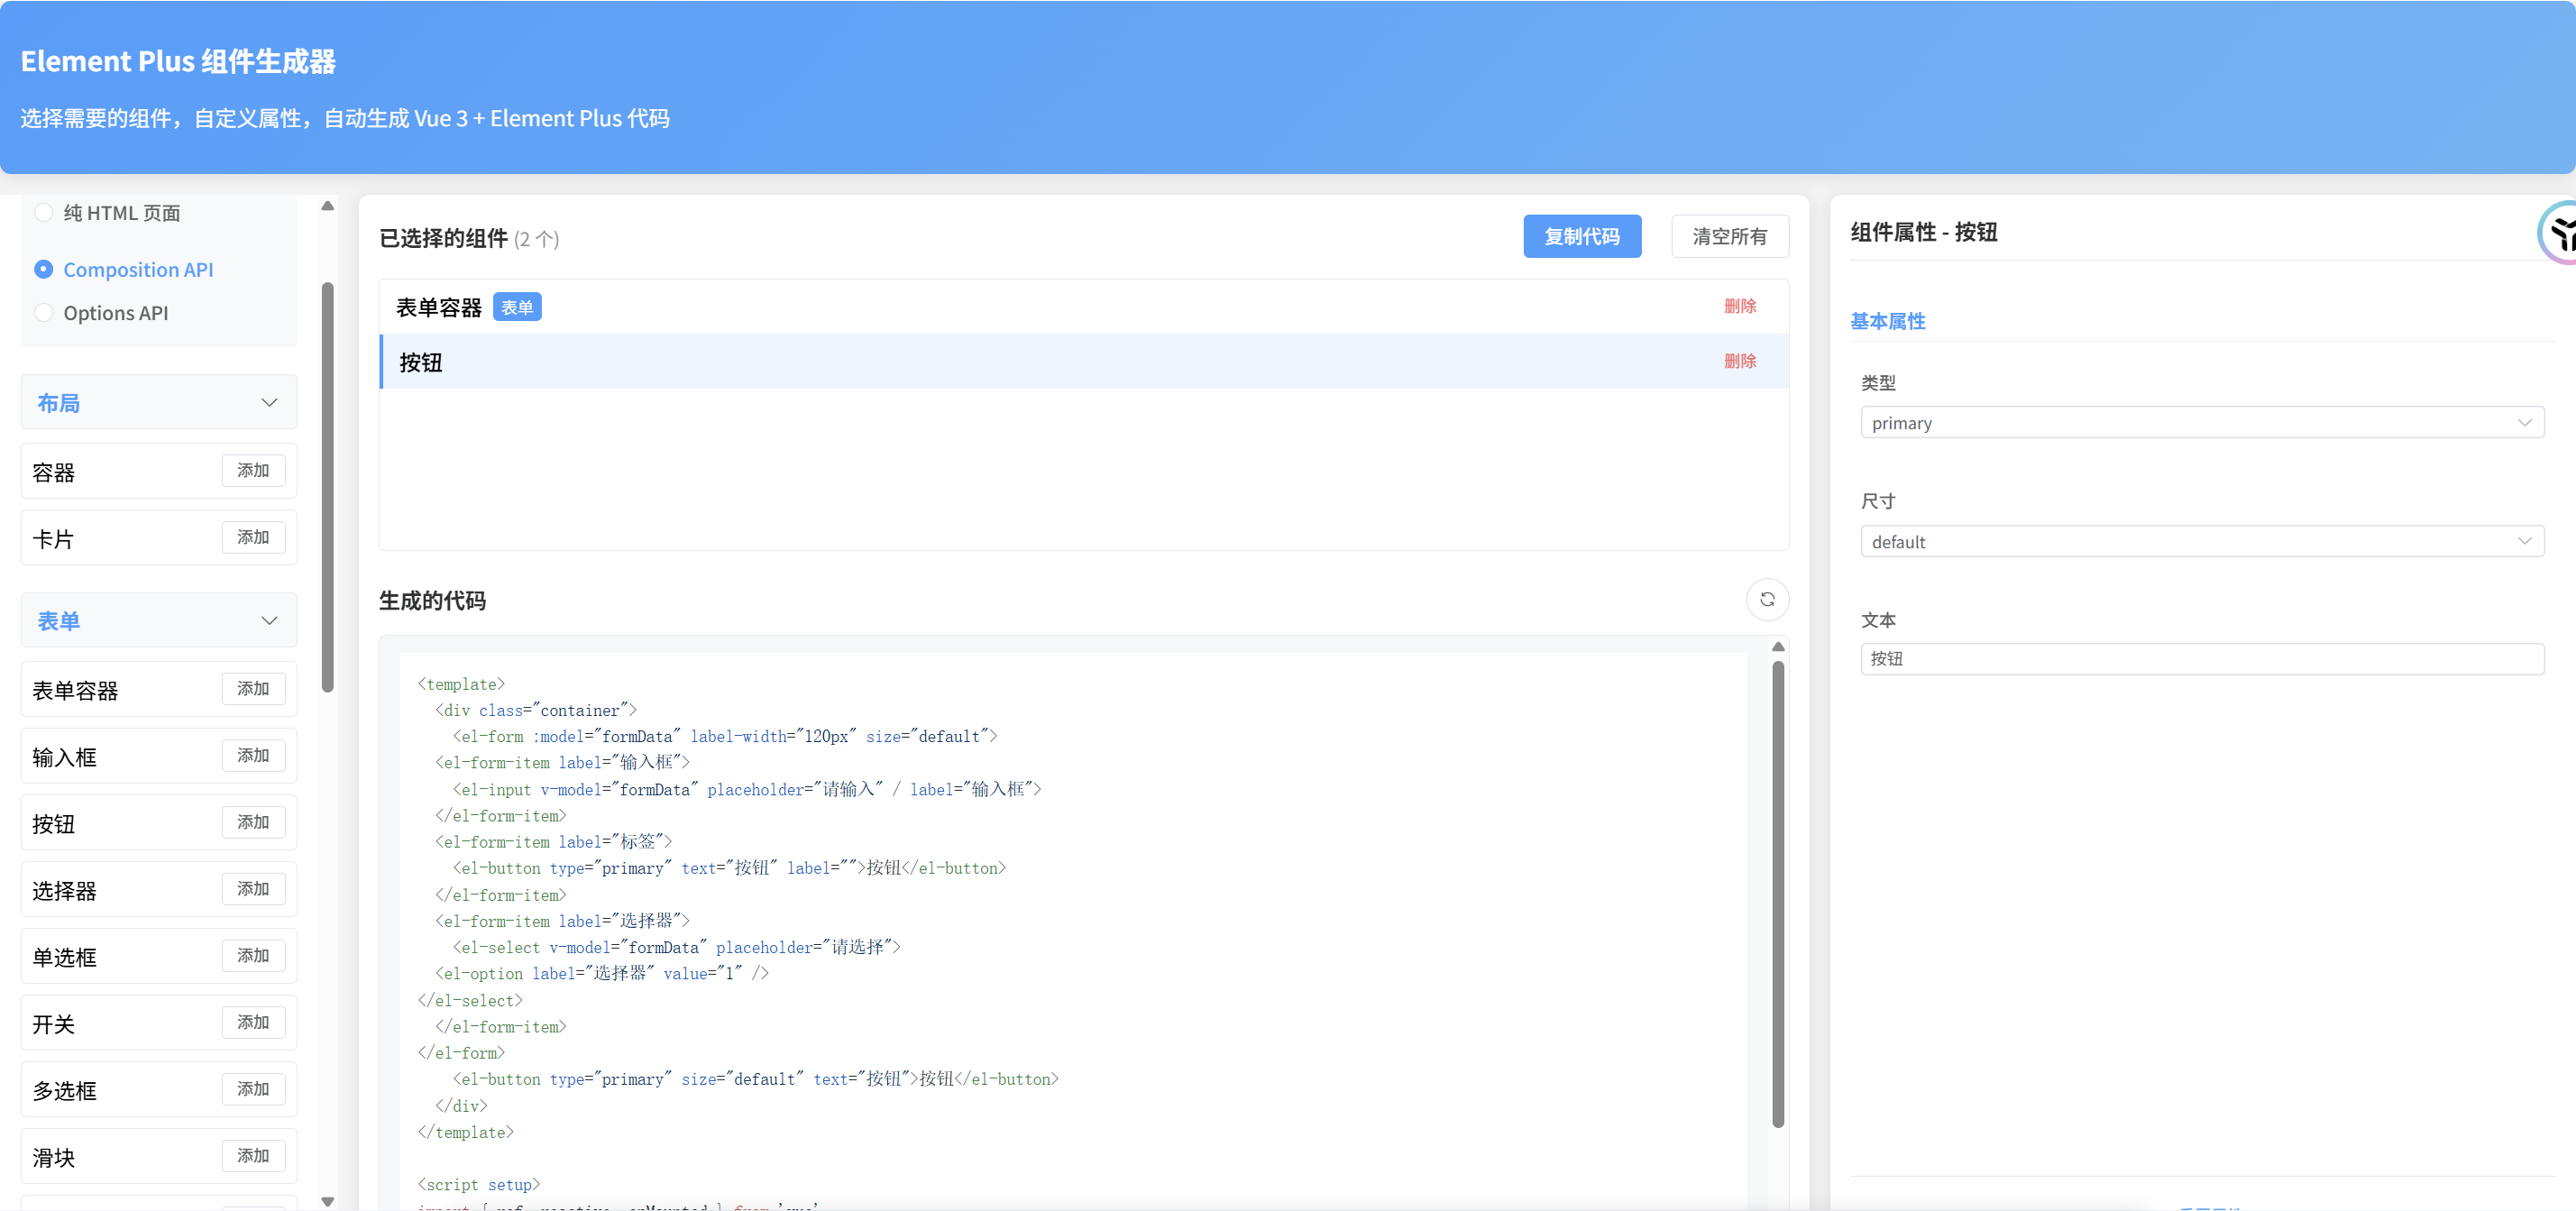Click the 表单 tag badge beside 表单容器
This screenshot has height=1211, width=2576.
pyautogui.click(x=517, y=307)
